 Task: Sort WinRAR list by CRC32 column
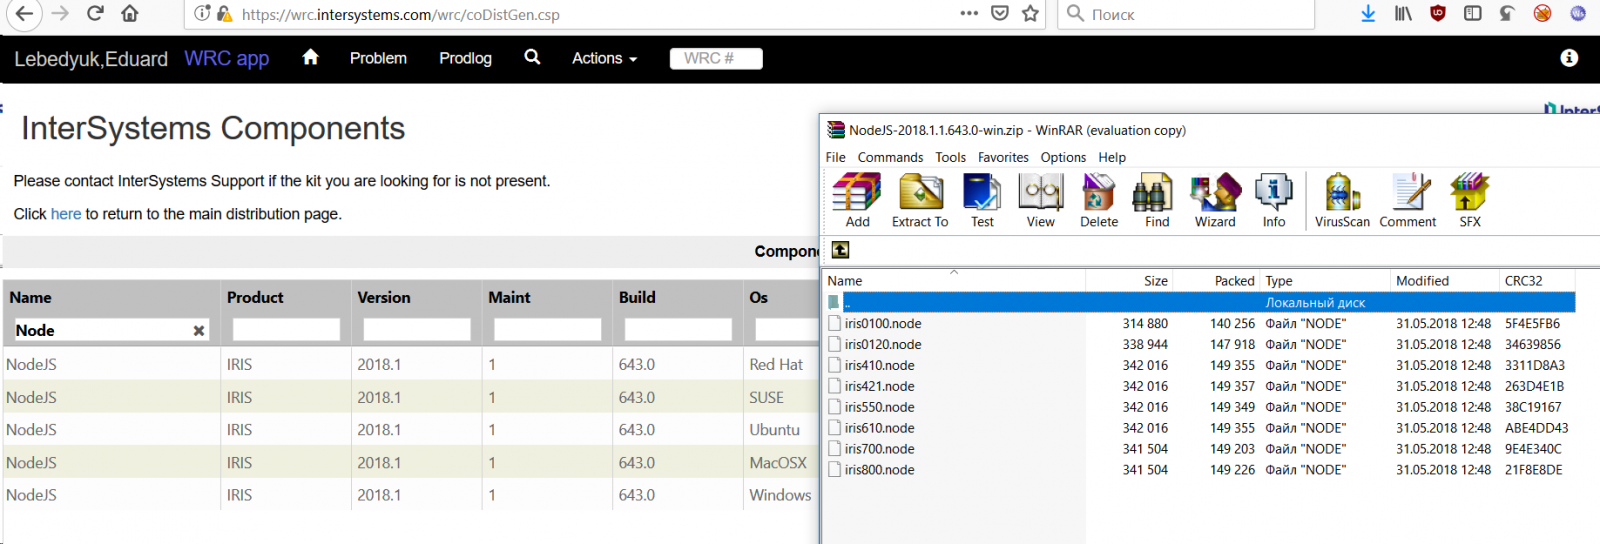coord(1537,281)
